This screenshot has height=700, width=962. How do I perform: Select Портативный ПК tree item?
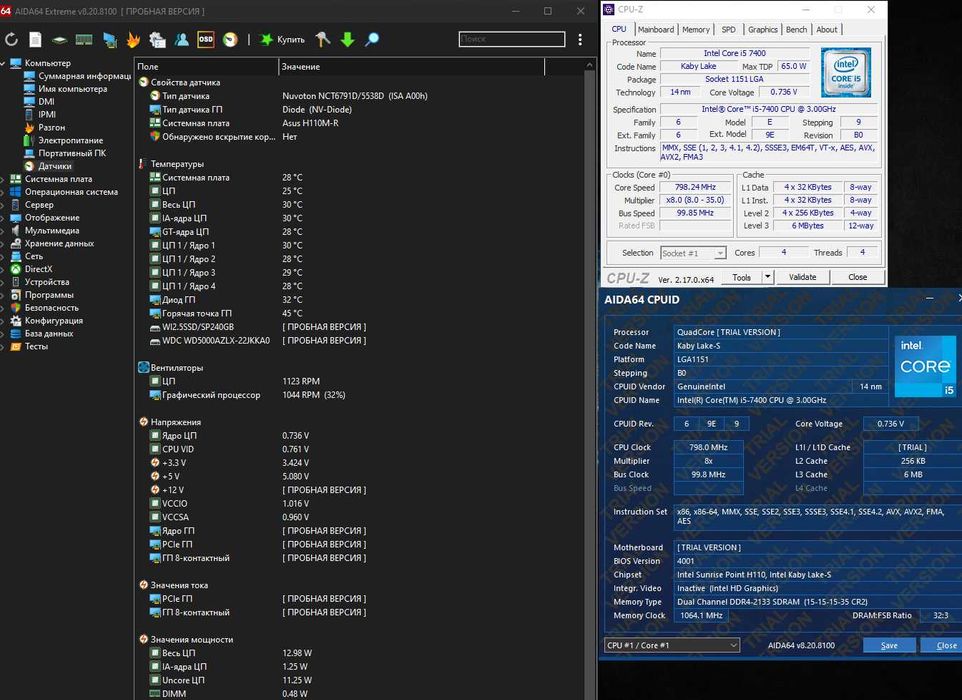click(x=72, y=153)
